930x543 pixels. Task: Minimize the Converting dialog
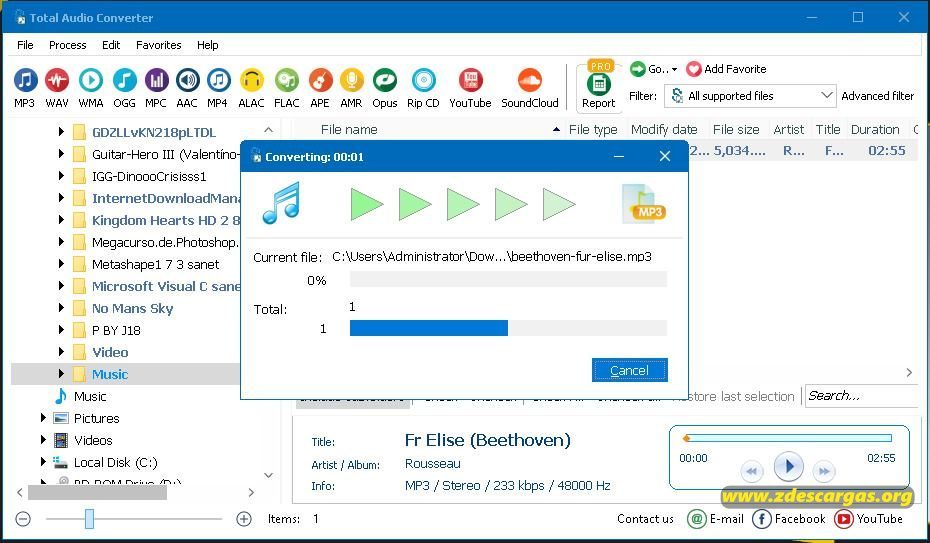pos(619,156)
